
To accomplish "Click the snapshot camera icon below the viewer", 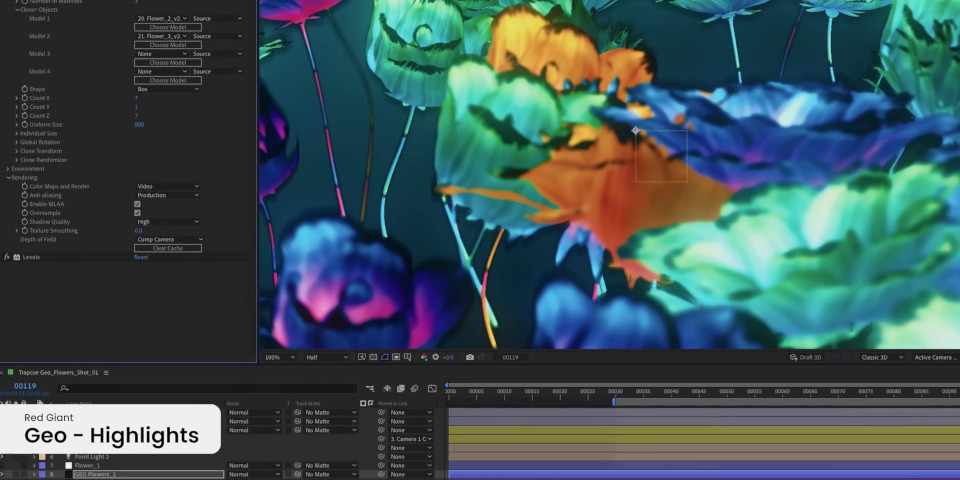I will click(470, 357).
